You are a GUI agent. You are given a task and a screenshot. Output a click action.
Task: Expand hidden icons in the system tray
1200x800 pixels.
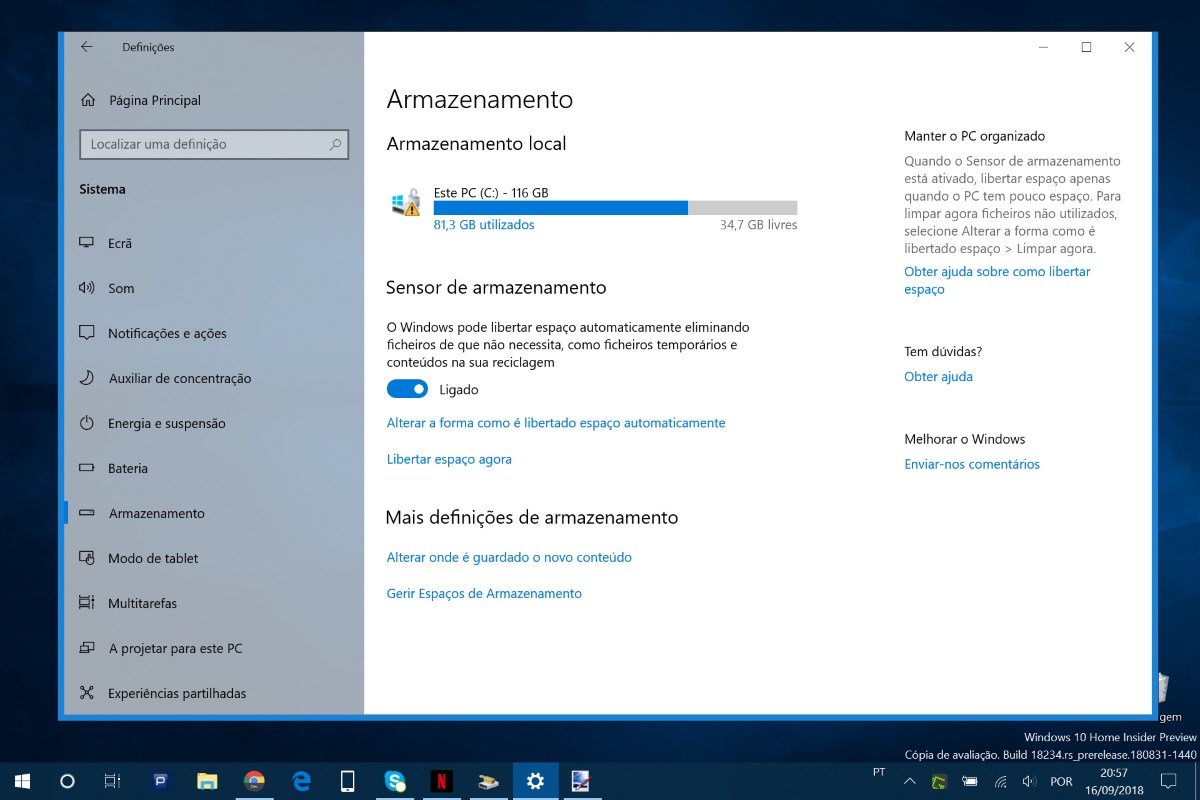tap(910, 780)
